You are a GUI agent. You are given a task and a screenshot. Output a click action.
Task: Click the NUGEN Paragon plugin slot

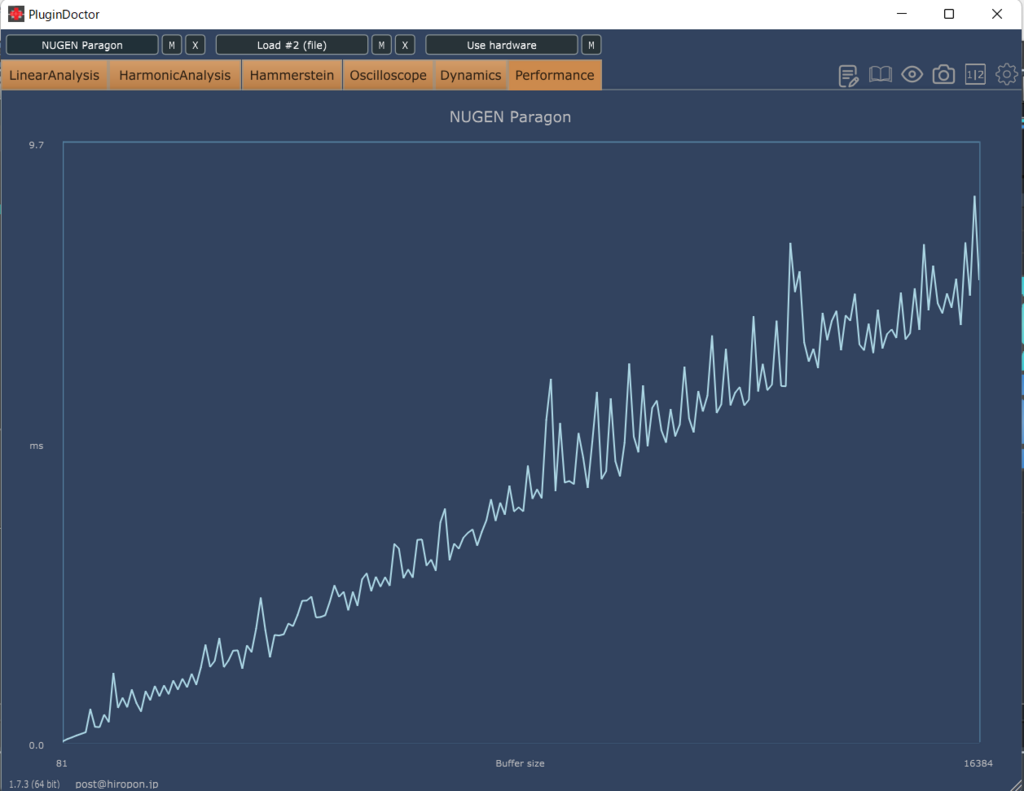point(82,45)
